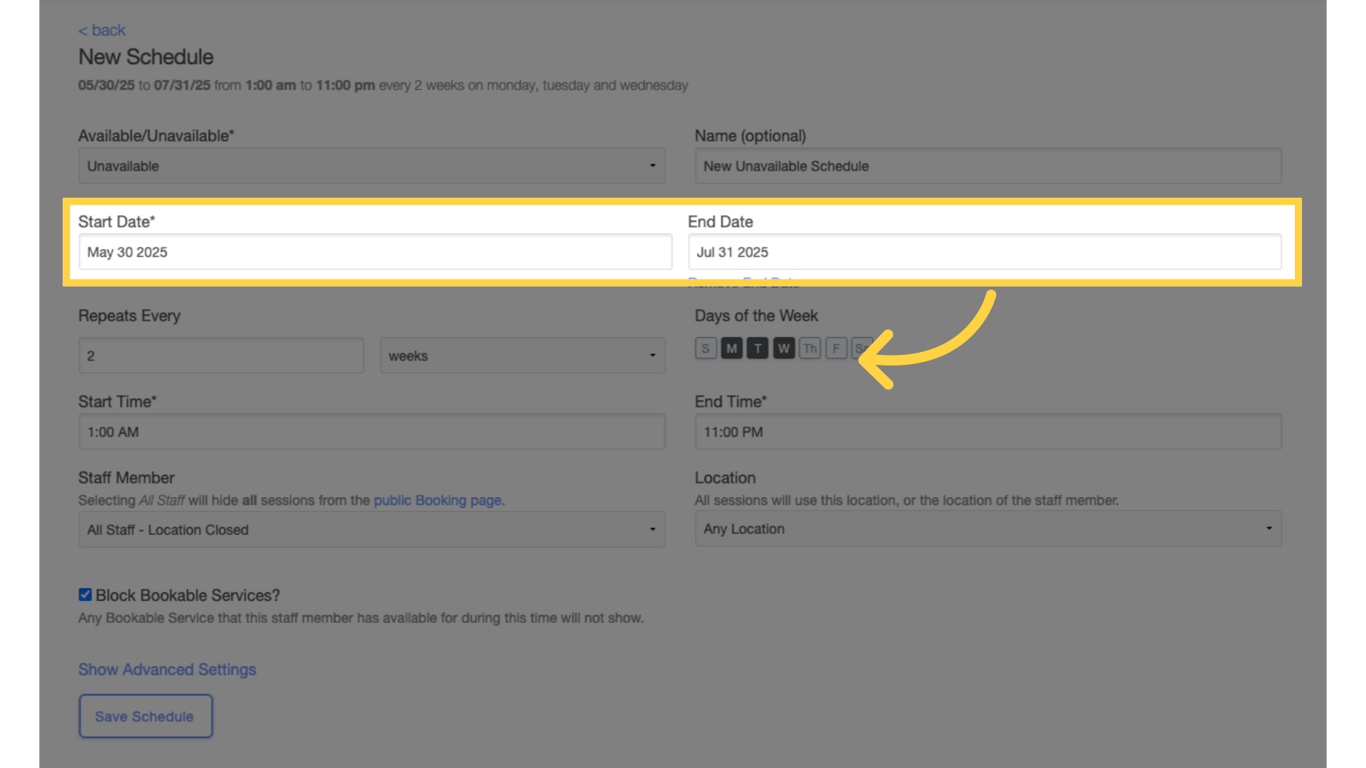The width and height of the screenshot is (1366, 768).
Task: Edit the Start Time field
Action: coord(371,432)
